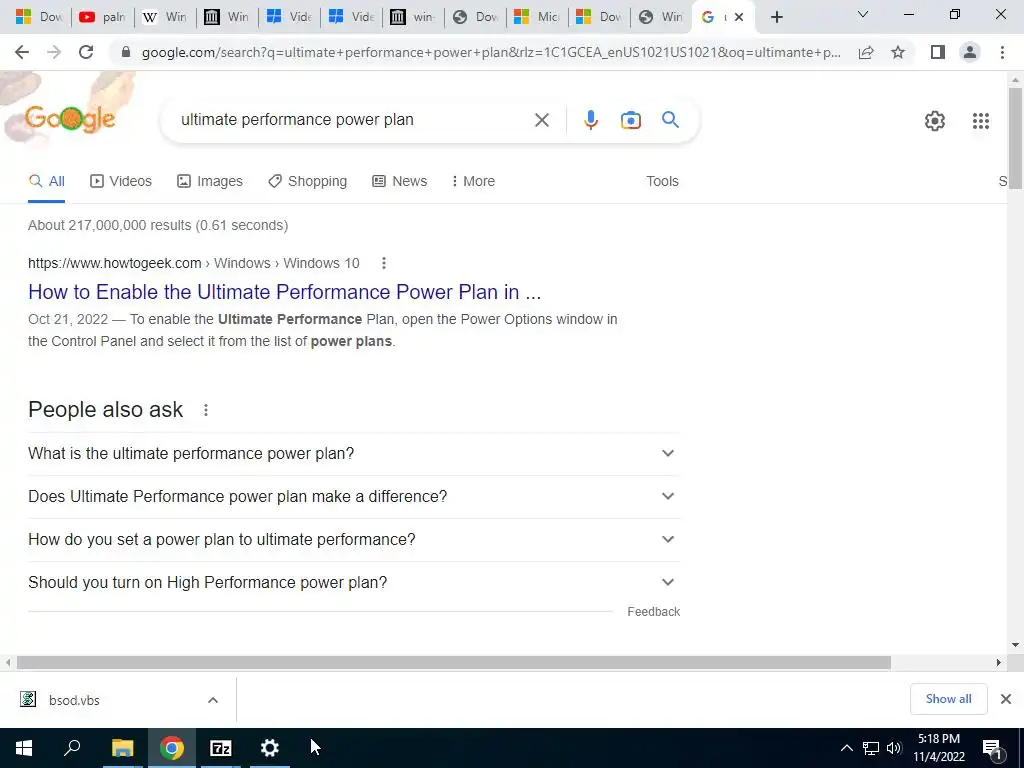The height and width of the screenshot is (768, 1024).
Task: Switch to Images results
Action: (210, 182)
